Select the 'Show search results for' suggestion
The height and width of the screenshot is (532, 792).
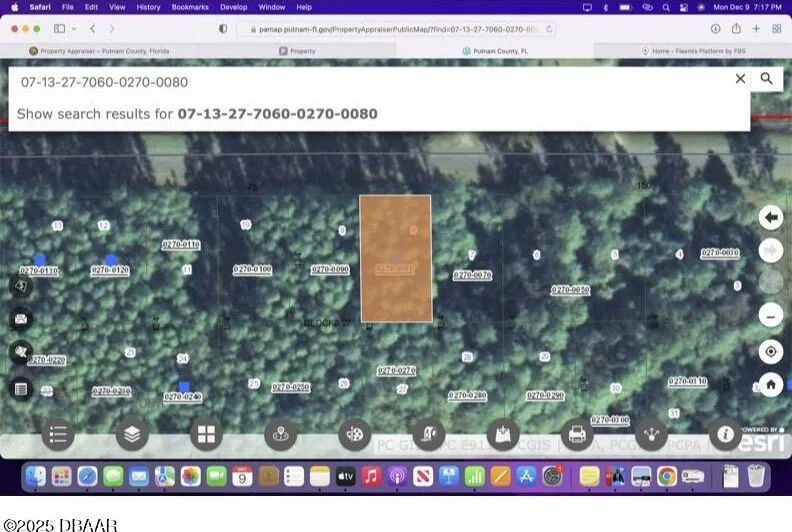click(197, 114)
